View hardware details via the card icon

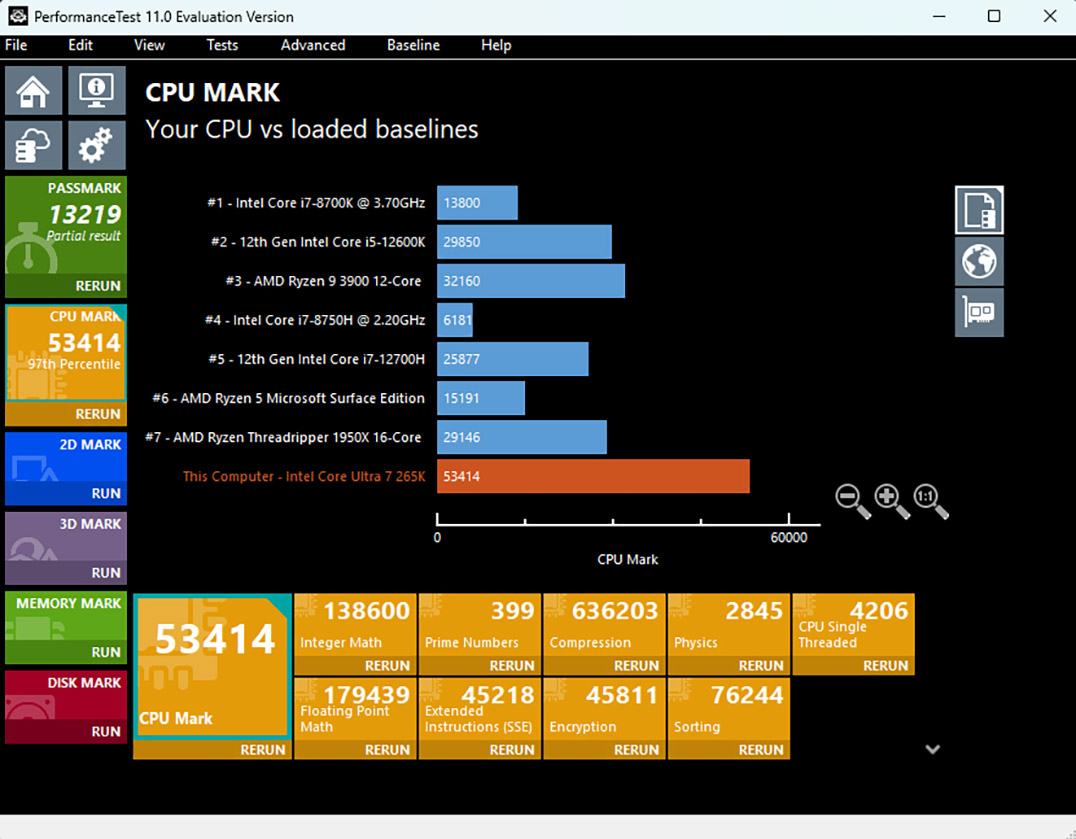pyautogui.click(x=979, y=312)
